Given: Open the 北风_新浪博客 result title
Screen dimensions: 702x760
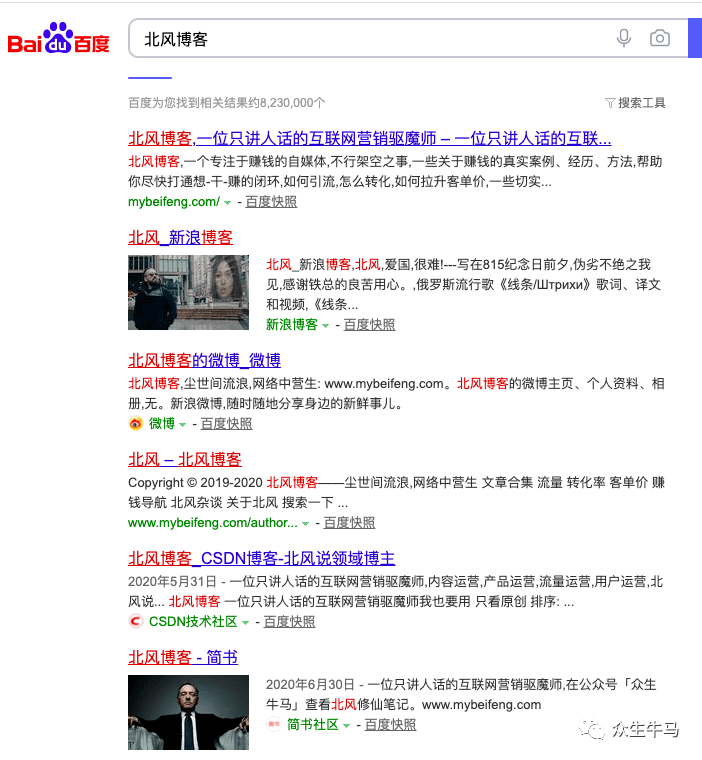Looking at the screenshot, I should 180,238.
